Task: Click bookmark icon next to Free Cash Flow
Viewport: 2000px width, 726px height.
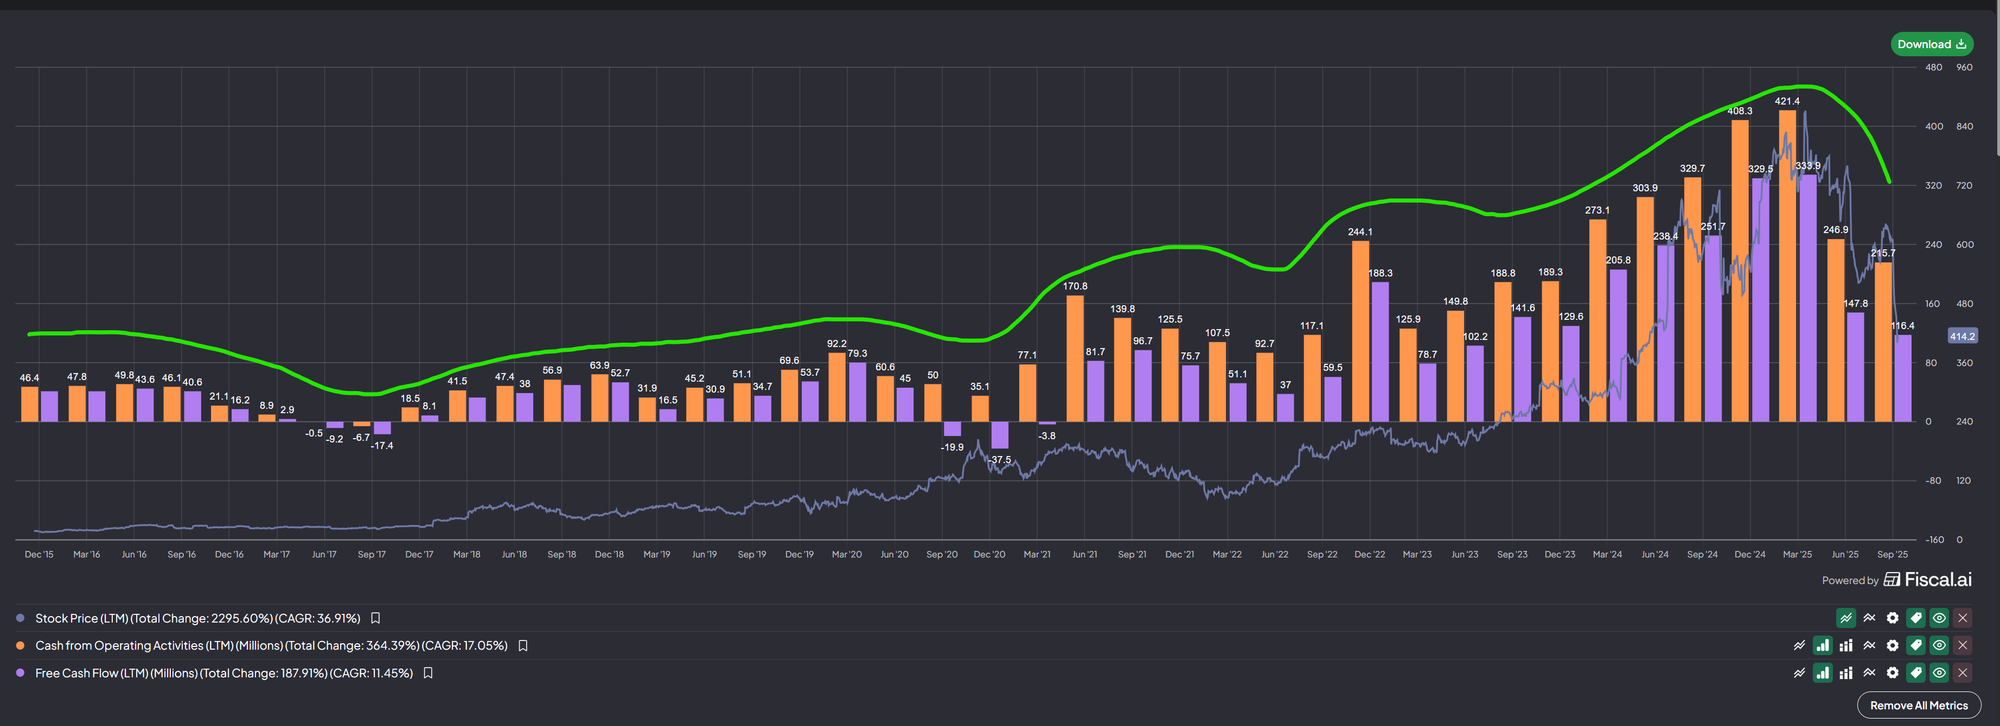Action: pos(428,673)
